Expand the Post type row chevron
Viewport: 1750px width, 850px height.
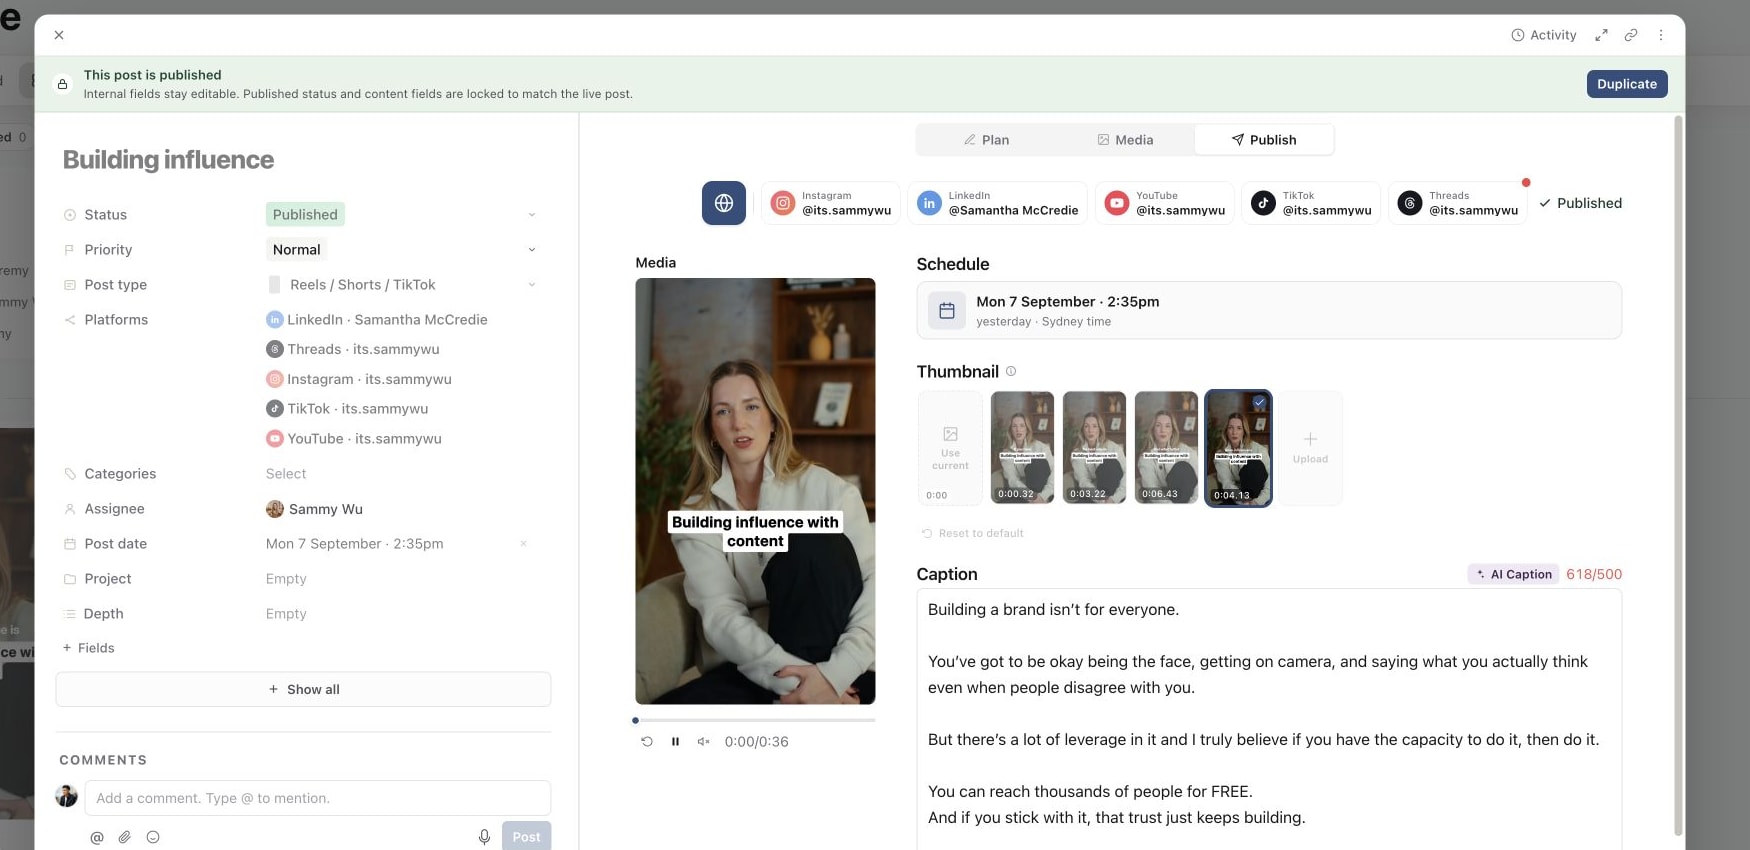click(532, 285)
